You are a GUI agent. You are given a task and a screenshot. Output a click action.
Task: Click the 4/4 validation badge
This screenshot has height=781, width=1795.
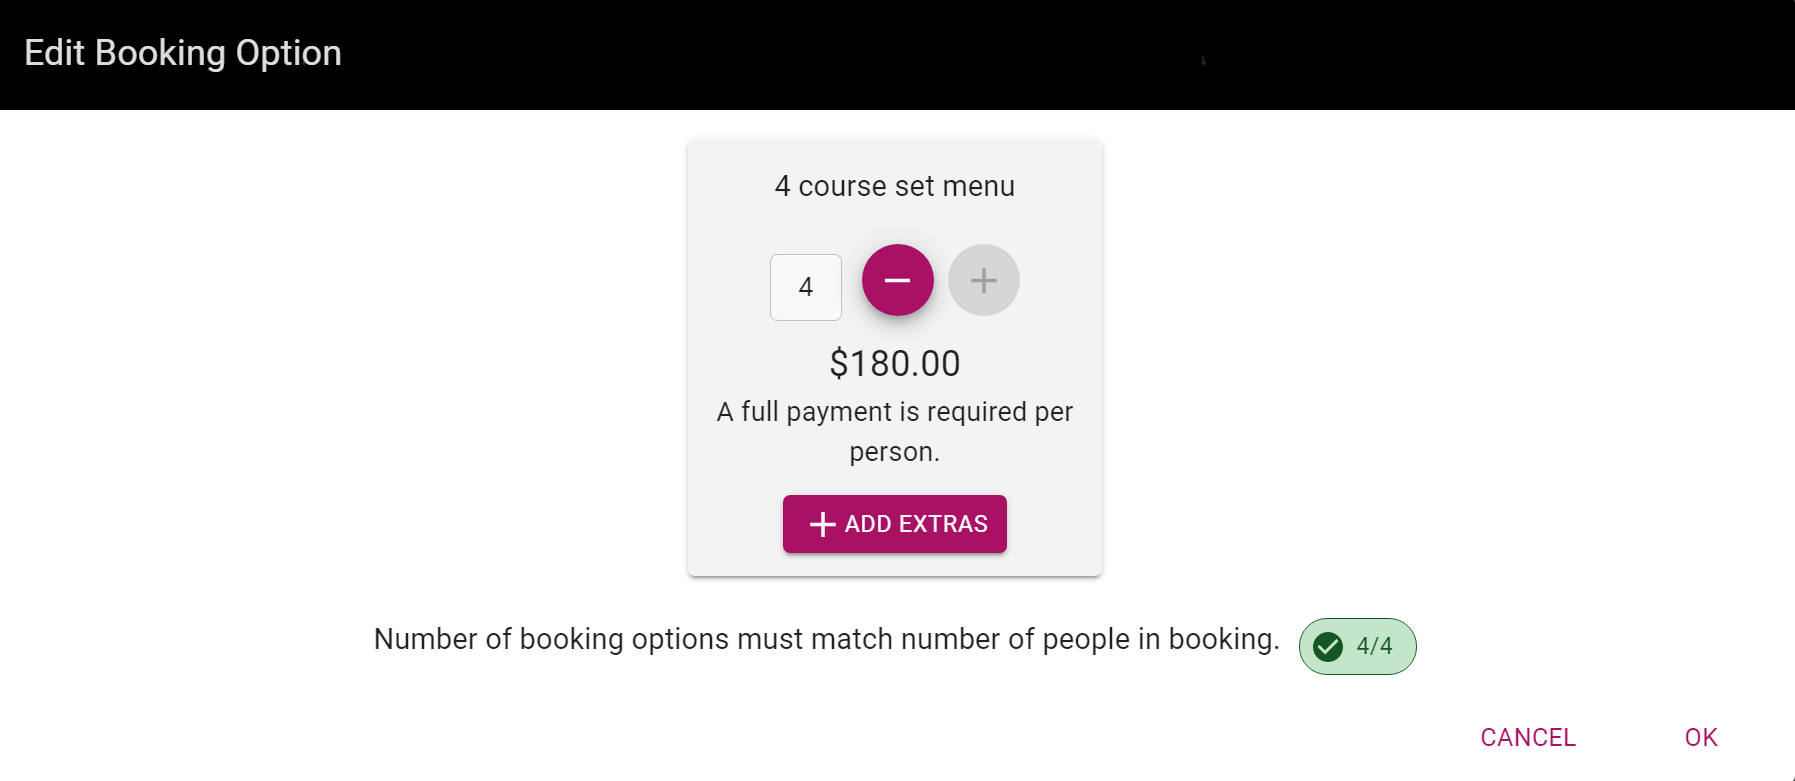coord(1357,646)
